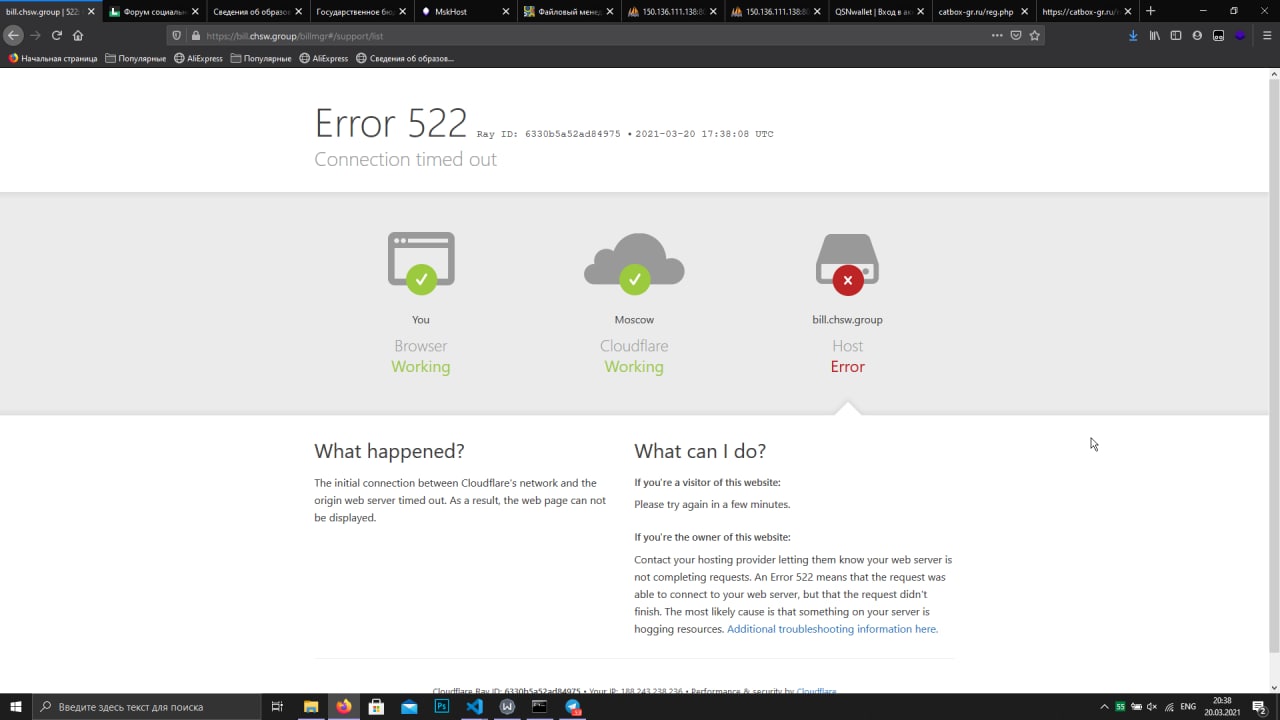Click Additional troubleshooting information here link

pos(832,629)
